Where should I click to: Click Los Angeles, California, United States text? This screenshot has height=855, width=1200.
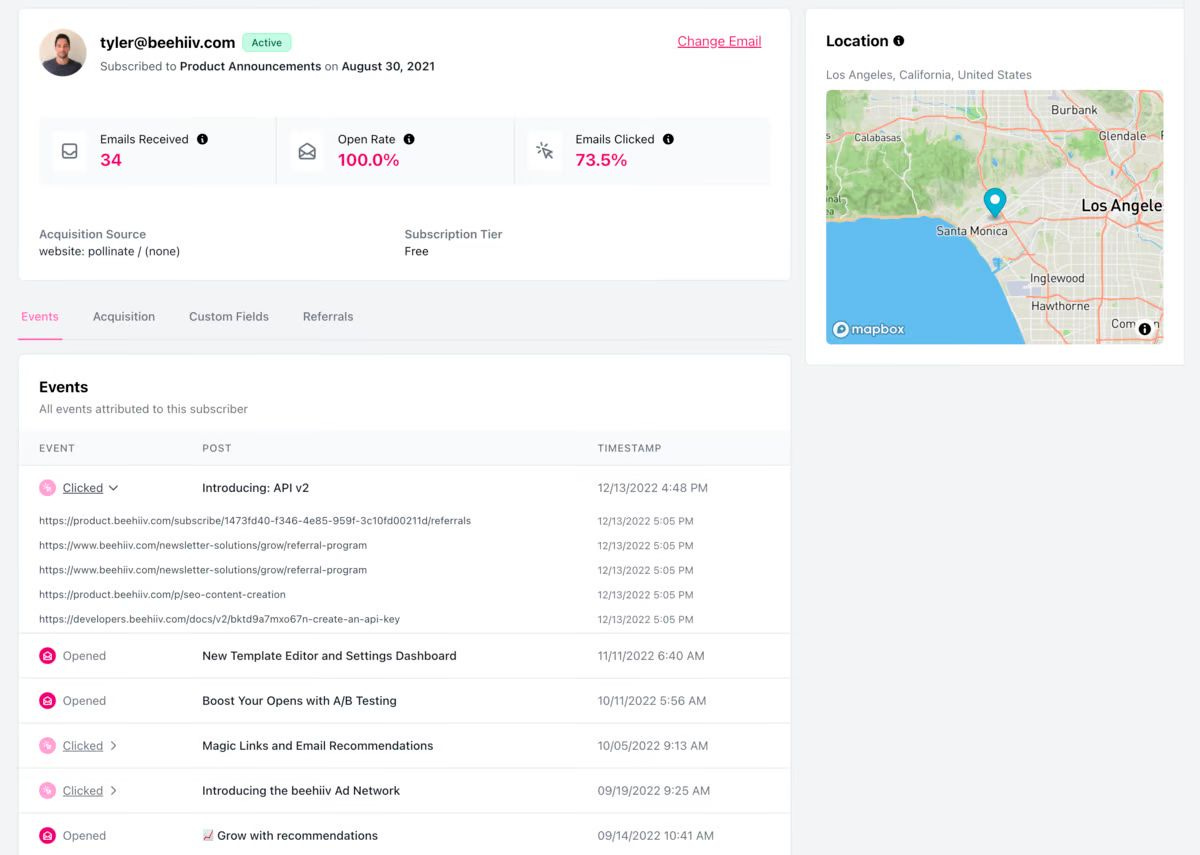[929, 75]
